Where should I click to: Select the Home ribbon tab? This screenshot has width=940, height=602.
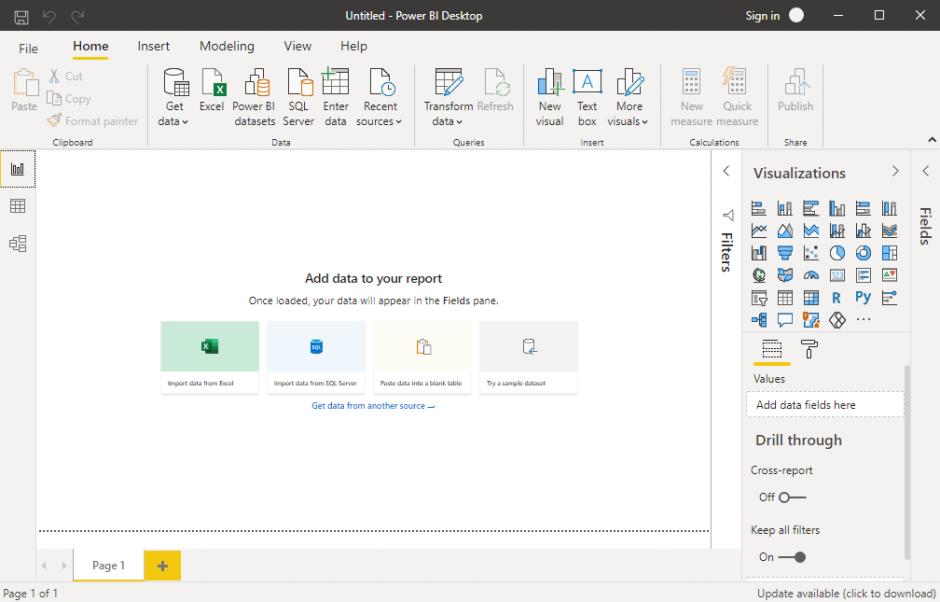tap(91, 46)
